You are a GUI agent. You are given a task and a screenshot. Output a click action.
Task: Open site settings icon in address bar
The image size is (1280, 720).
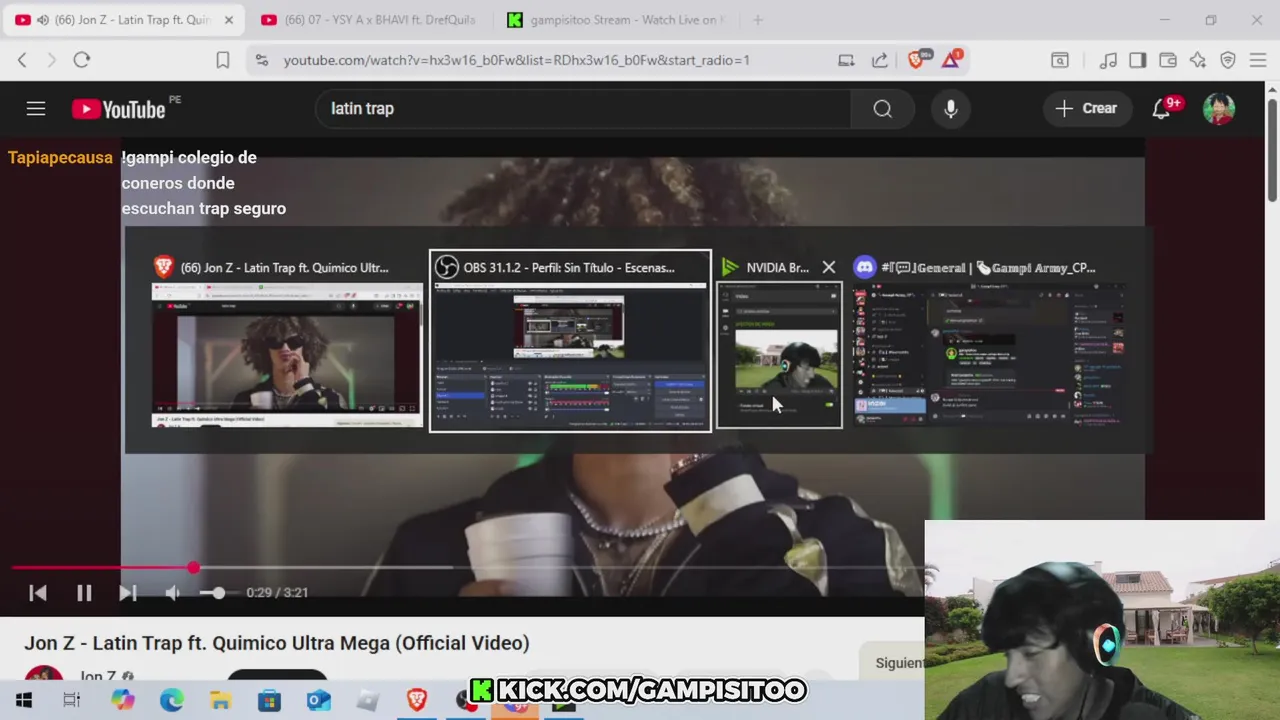262,60
